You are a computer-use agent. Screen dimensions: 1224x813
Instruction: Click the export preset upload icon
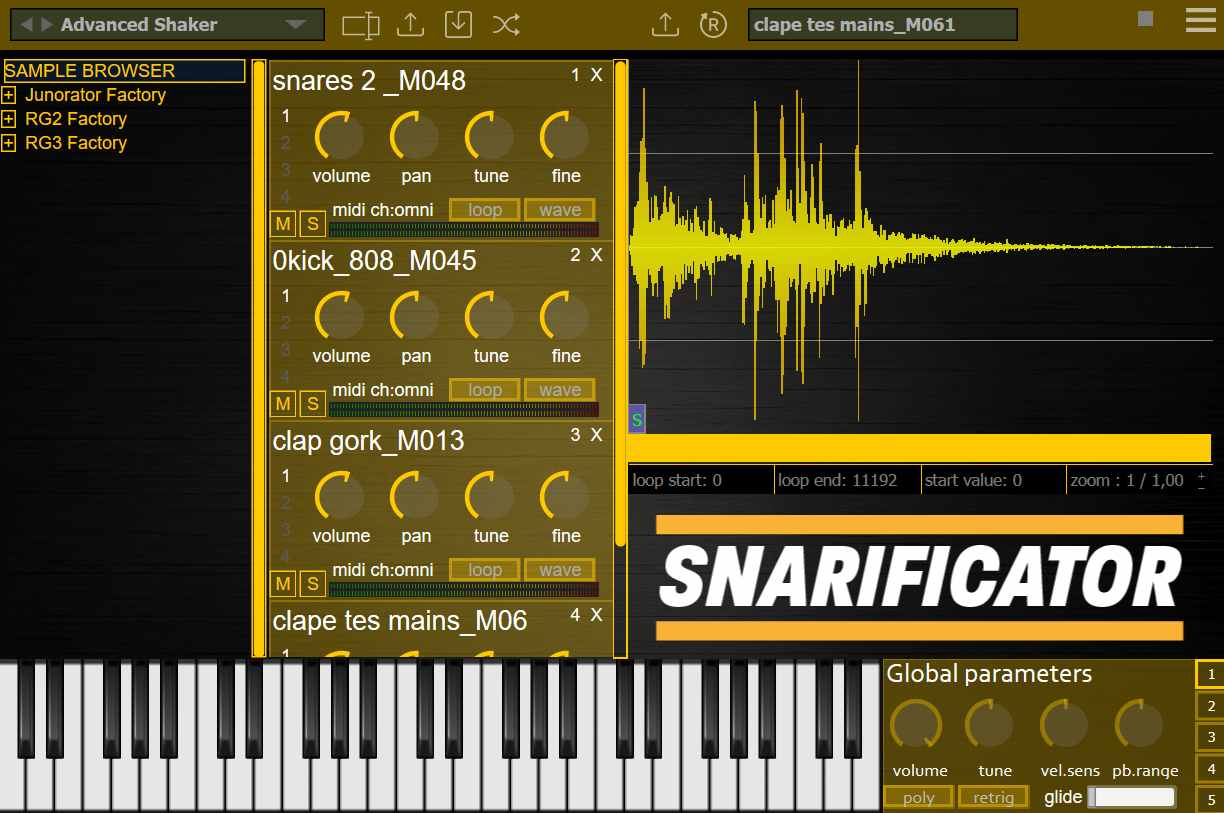(409, 25)
